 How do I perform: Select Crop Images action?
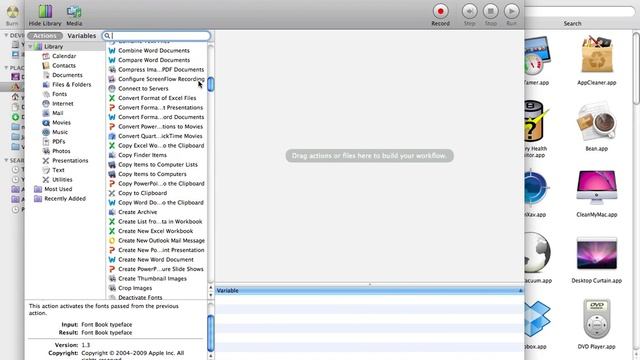135,288
